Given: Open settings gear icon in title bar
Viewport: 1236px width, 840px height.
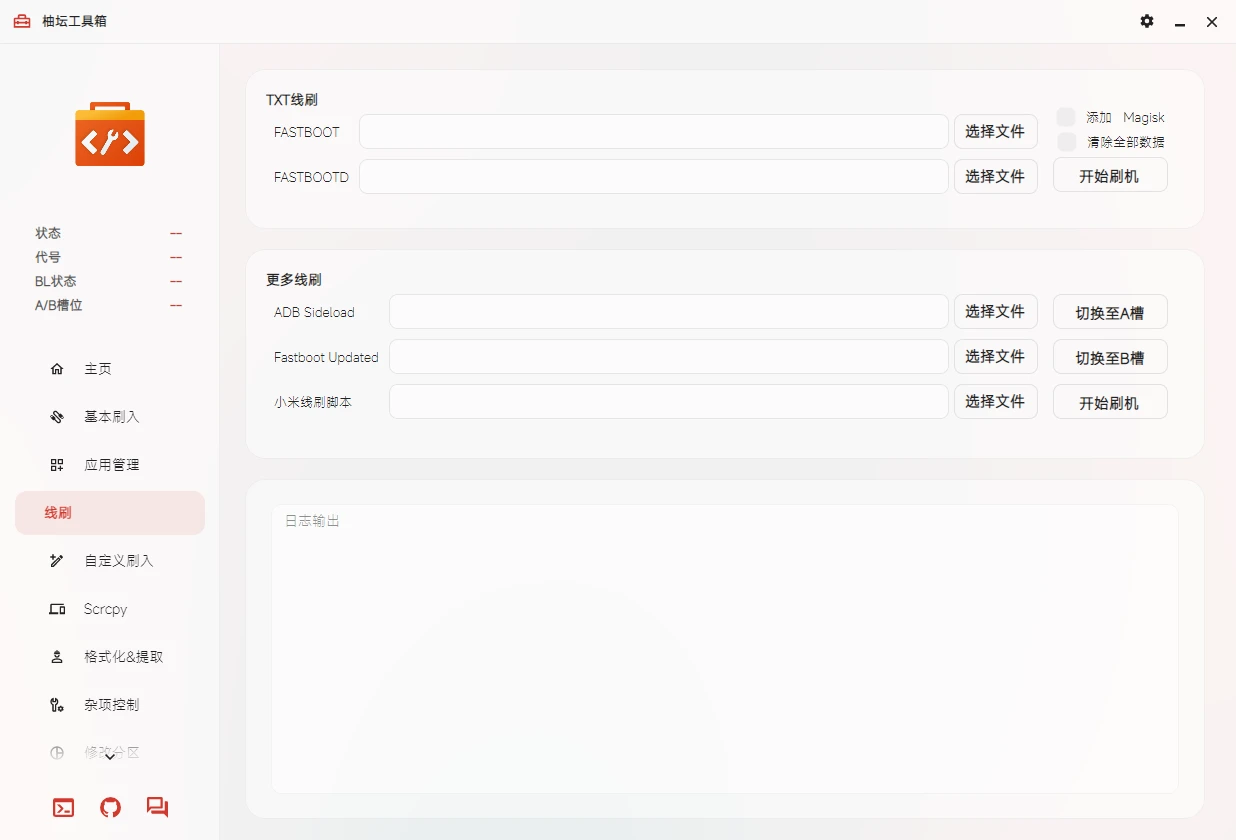Looking at the screenshot, I should (1147, 21).
